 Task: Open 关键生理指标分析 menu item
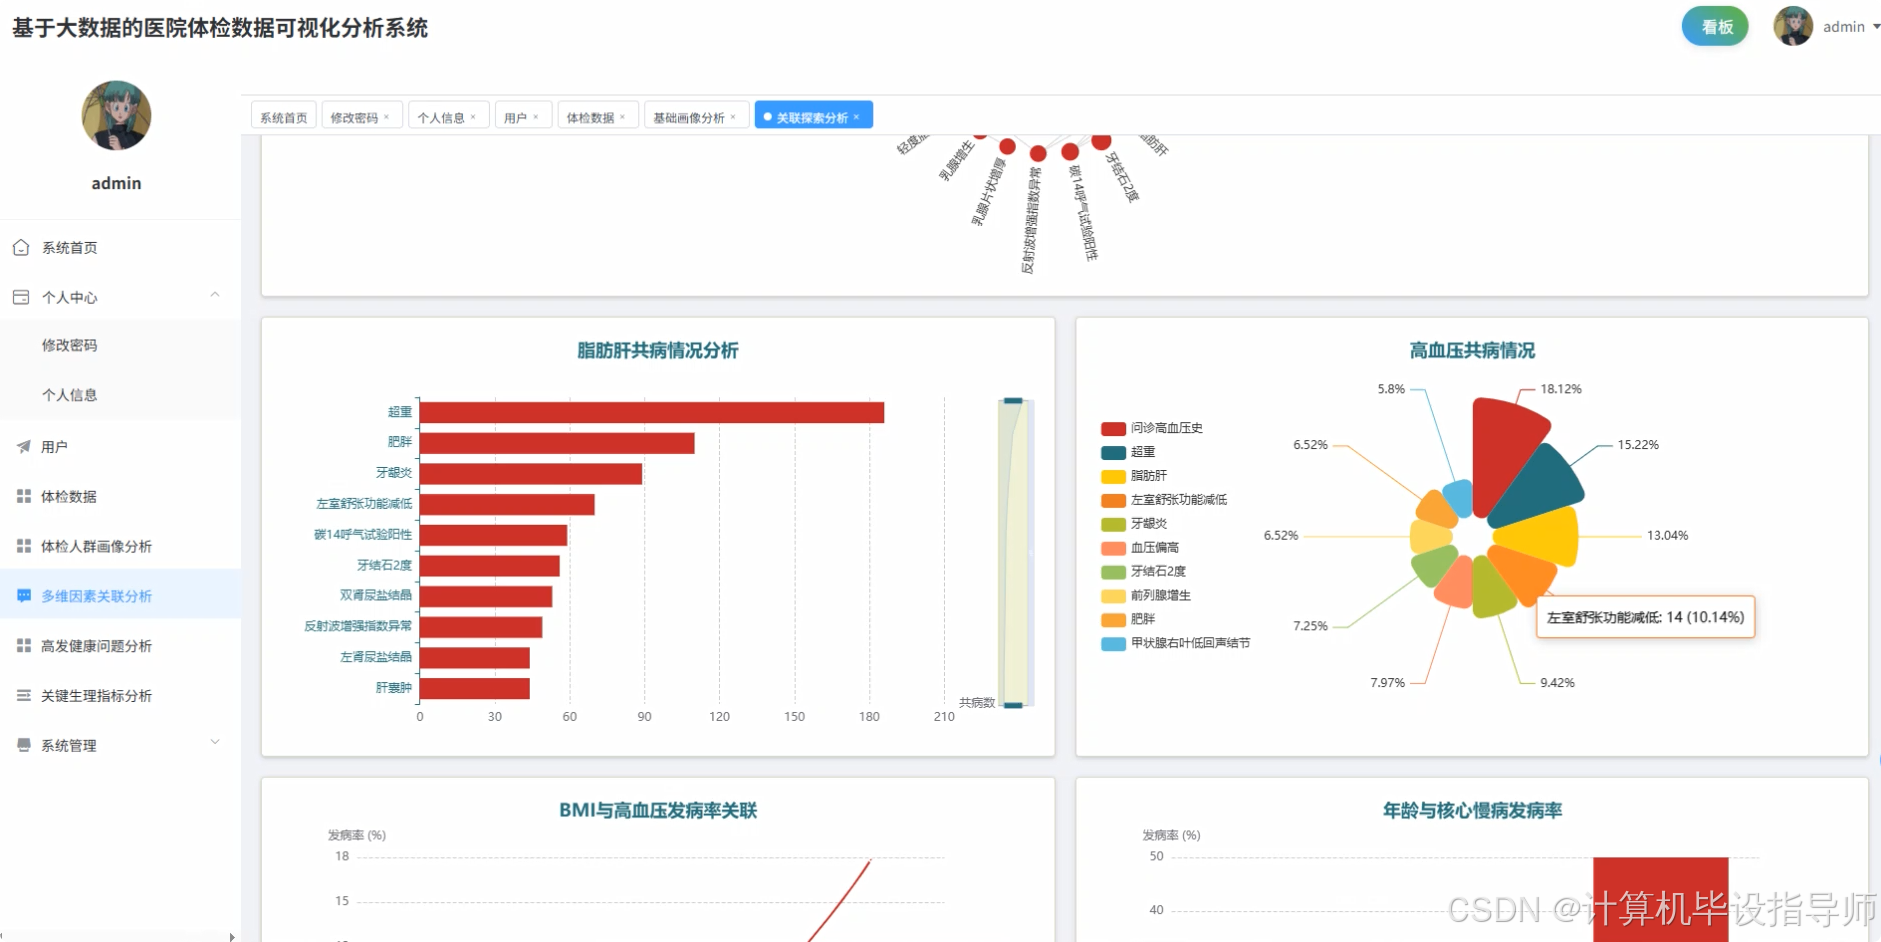click(x=120, y=696)
